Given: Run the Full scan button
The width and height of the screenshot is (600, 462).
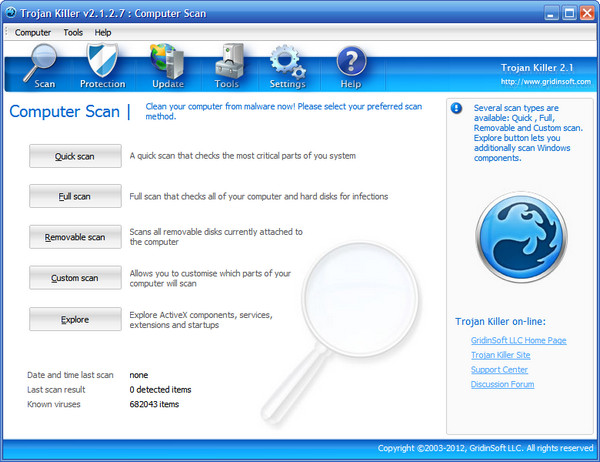Looking at the screenshot, I should pos(75,196).
